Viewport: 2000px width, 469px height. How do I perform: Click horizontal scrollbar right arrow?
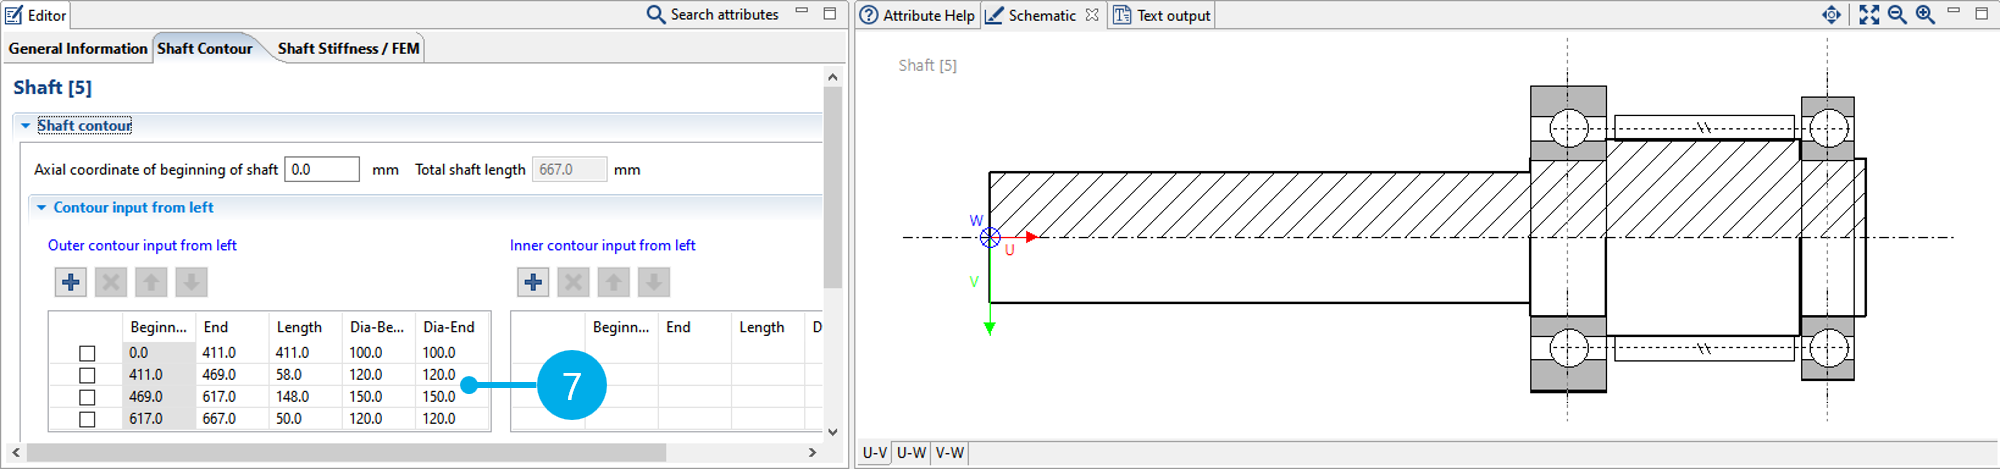point(812,452)
